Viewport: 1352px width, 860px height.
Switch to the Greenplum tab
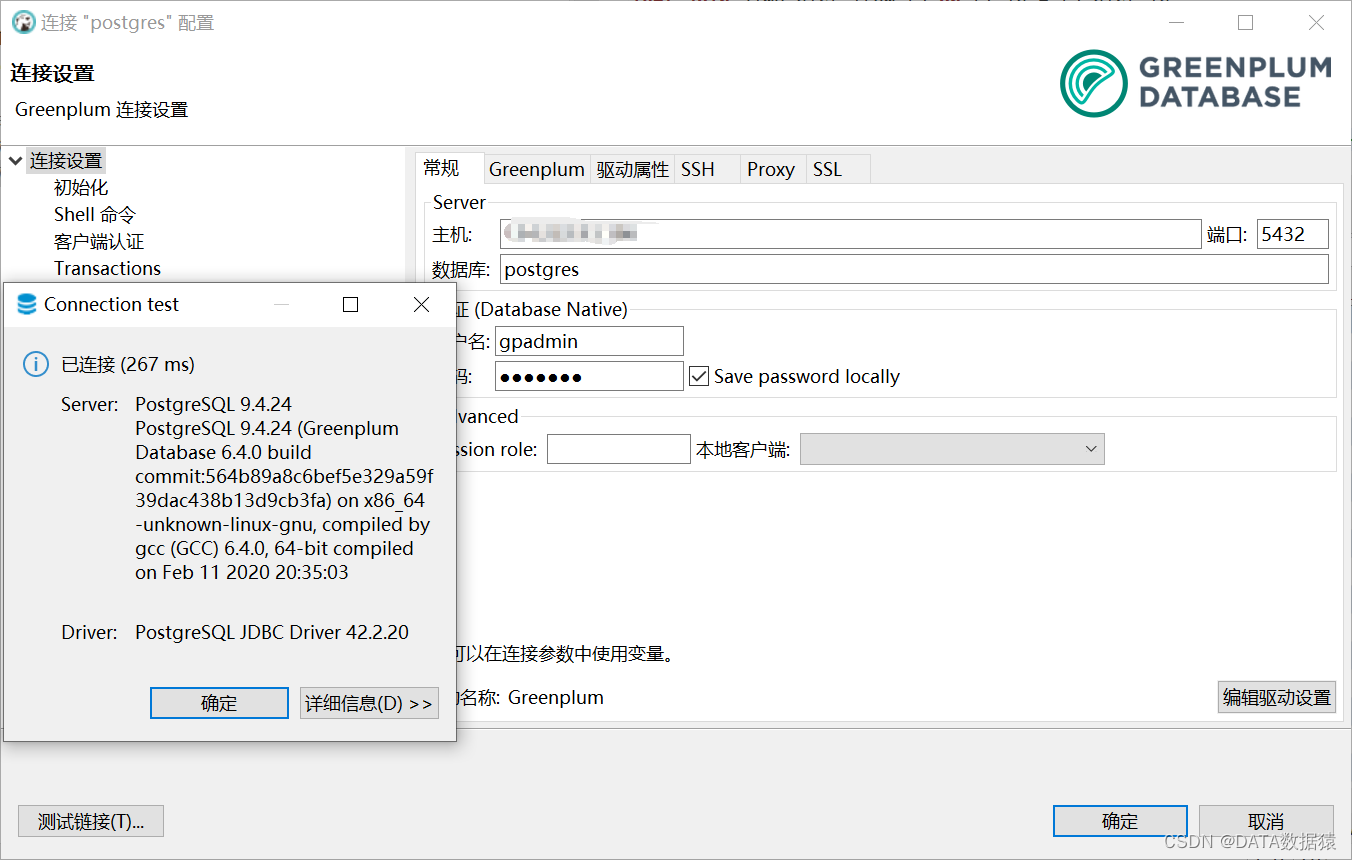point(536,169)
